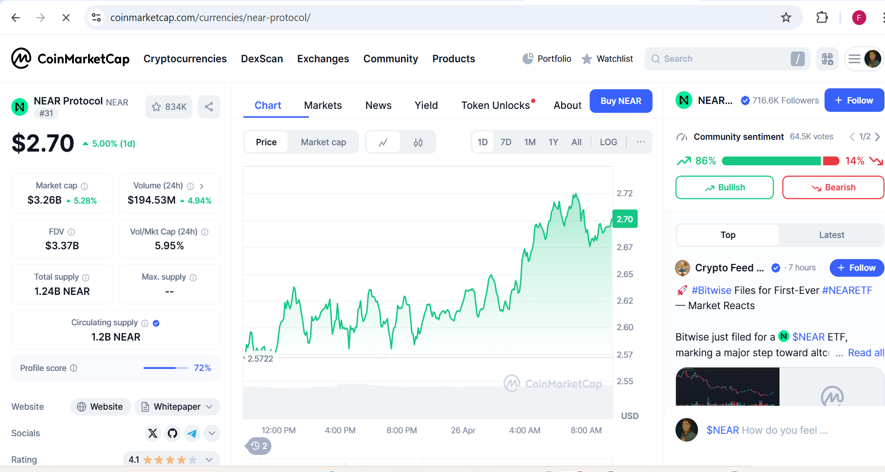Expand more Socials chevron
The width and height of the screenshot is (885, 472).
click(x=212, y=434)
